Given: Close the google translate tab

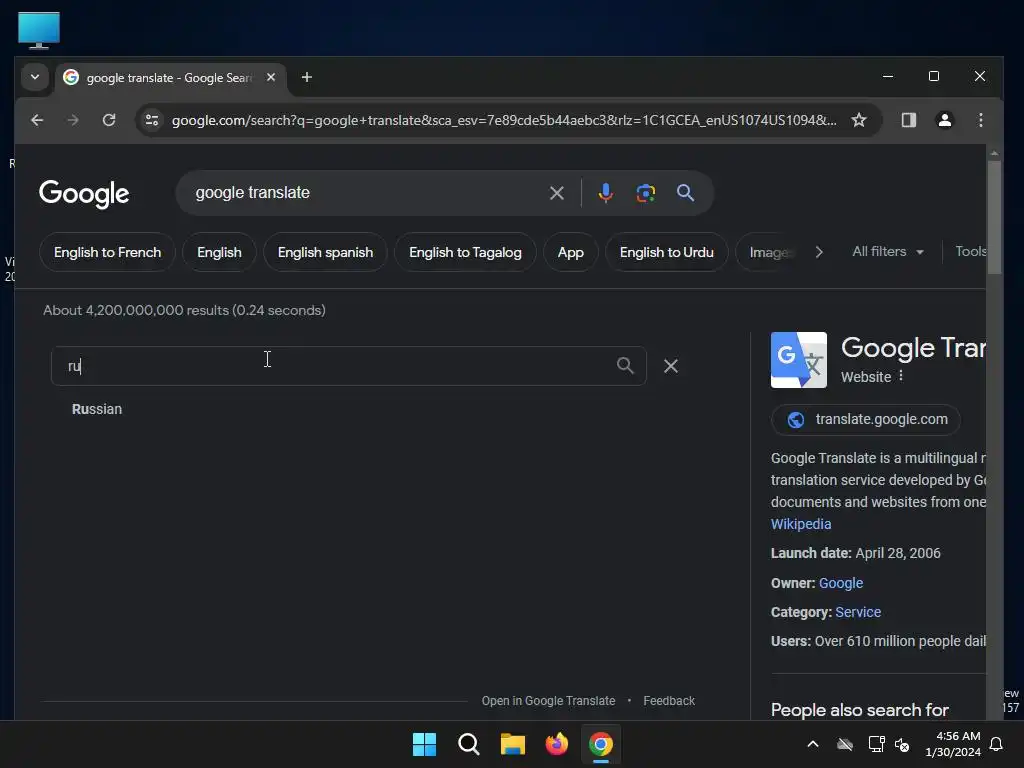Looking at the screenshot, I should (271, 77).
